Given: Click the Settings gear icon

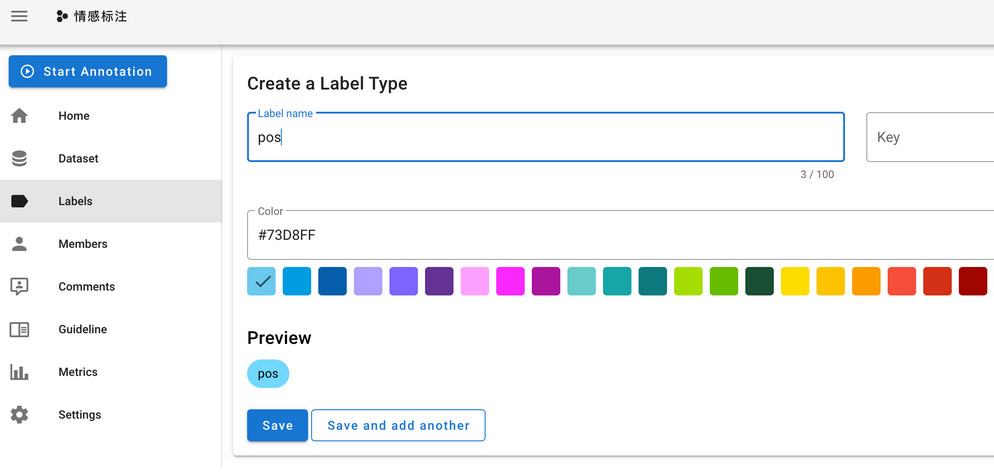Looking at the screenshot, I should [19, 415].
